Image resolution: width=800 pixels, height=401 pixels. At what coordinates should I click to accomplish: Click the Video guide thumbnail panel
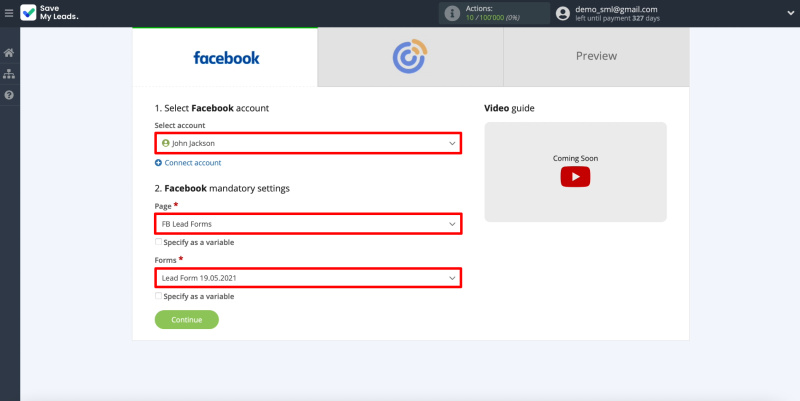coord(575,172)
